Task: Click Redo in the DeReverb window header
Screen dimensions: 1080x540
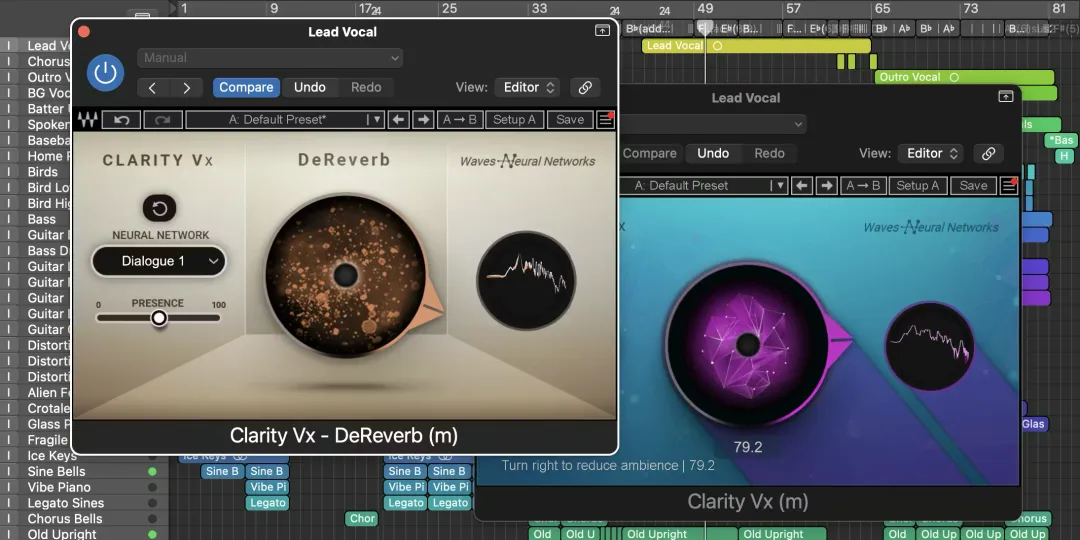Action: pos(366,87)
